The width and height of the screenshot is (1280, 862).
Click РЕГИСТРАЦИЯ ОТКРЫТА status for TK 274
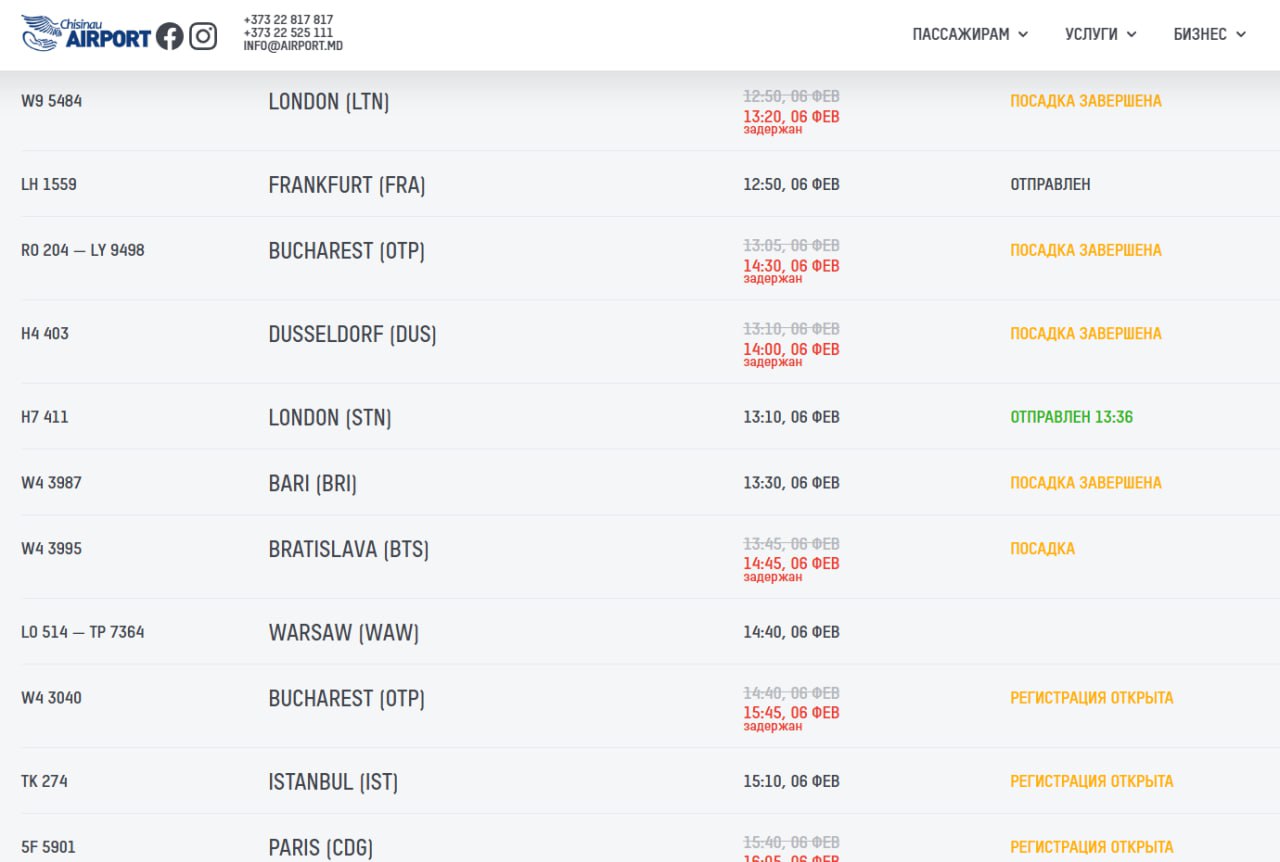click(x=1091, y=781)
